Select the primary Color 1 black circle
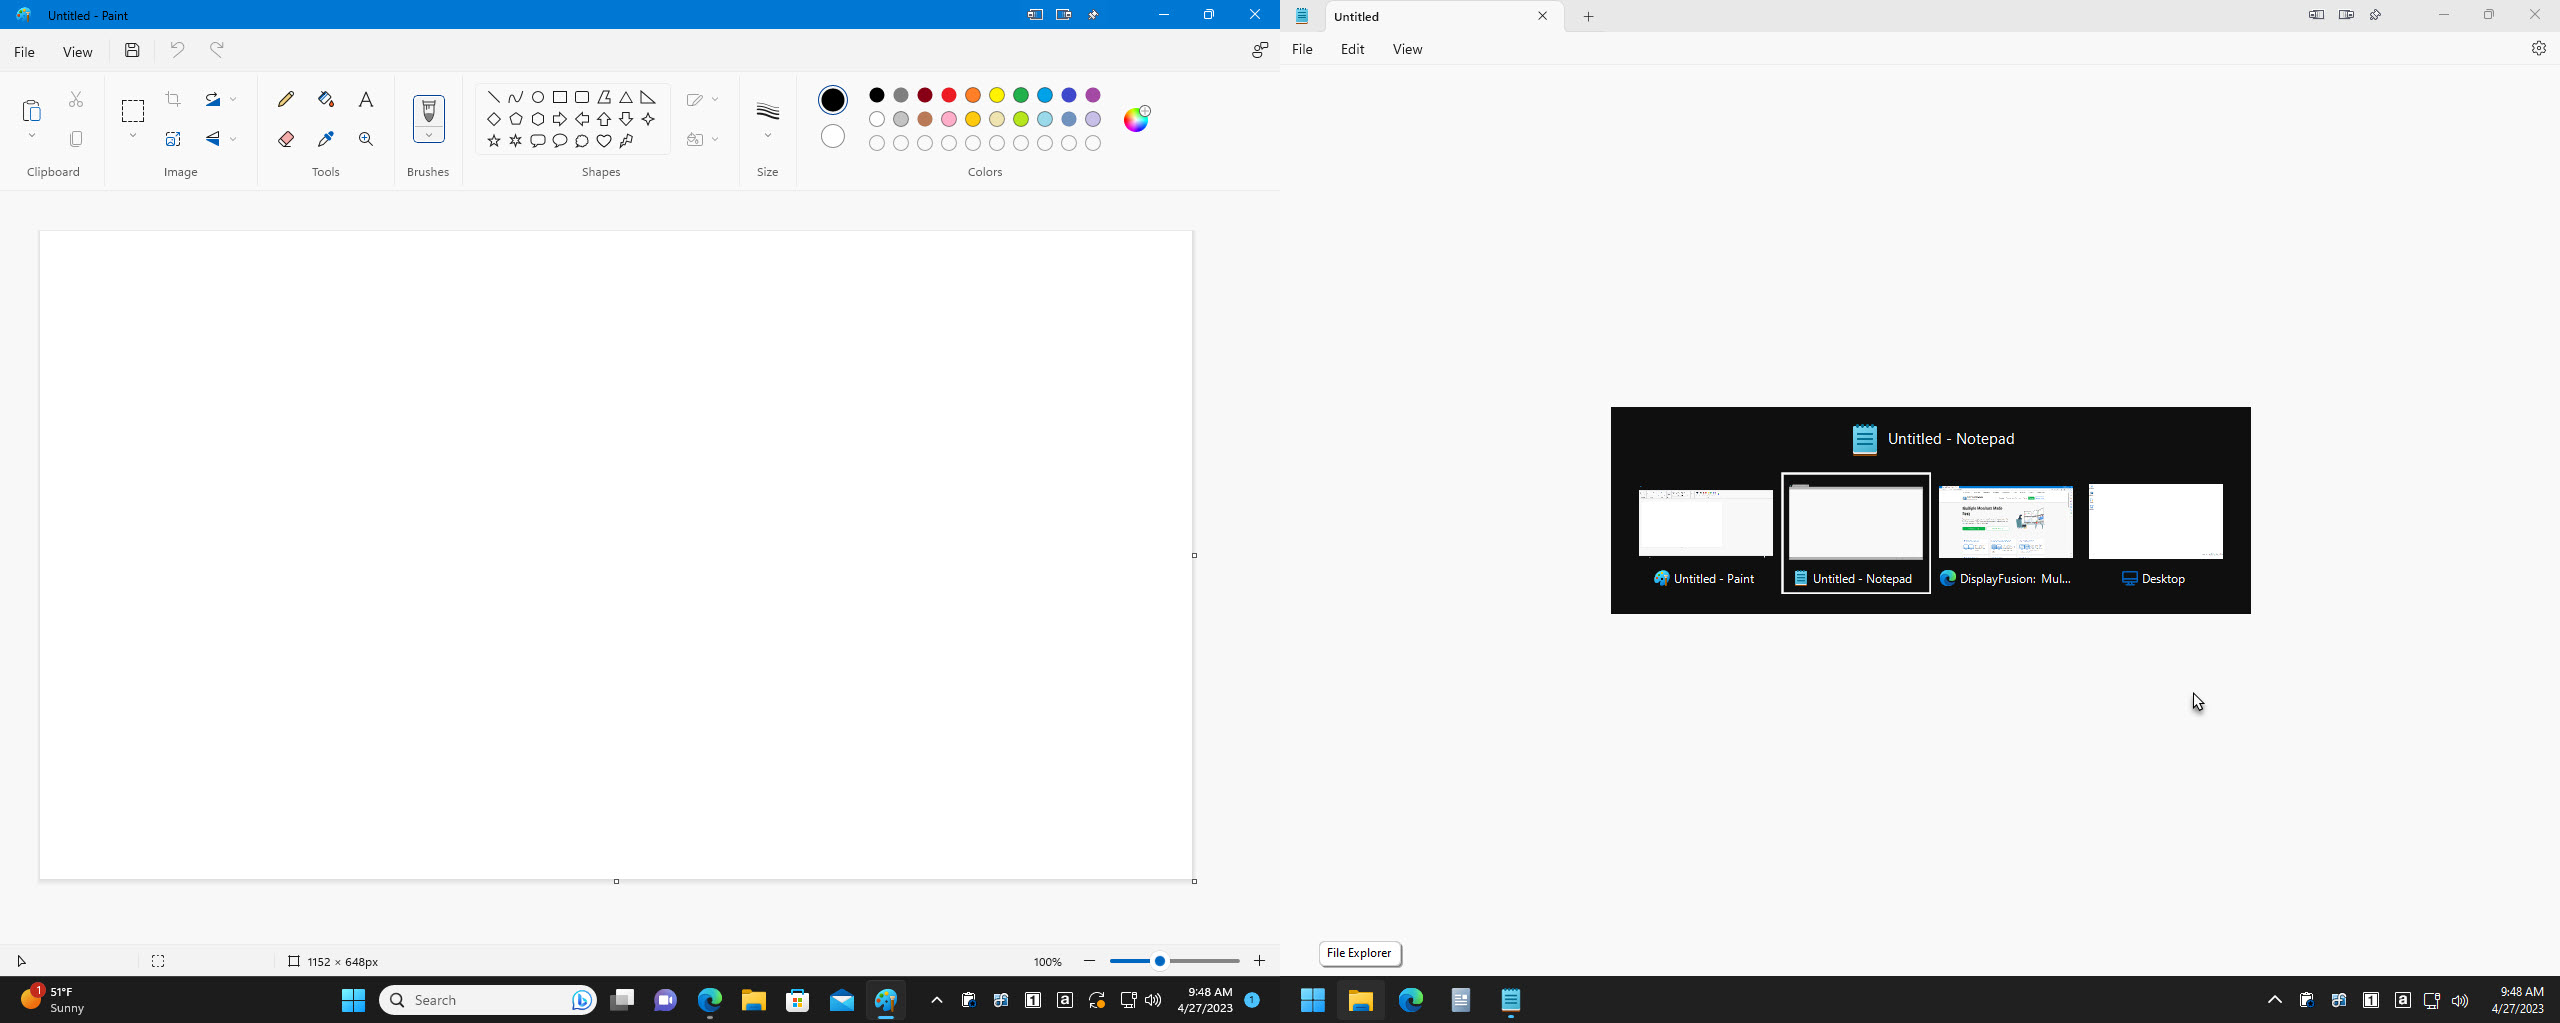Image resolution: width=2560 pixels, height=1023 pixels. (x=832, y=100)
